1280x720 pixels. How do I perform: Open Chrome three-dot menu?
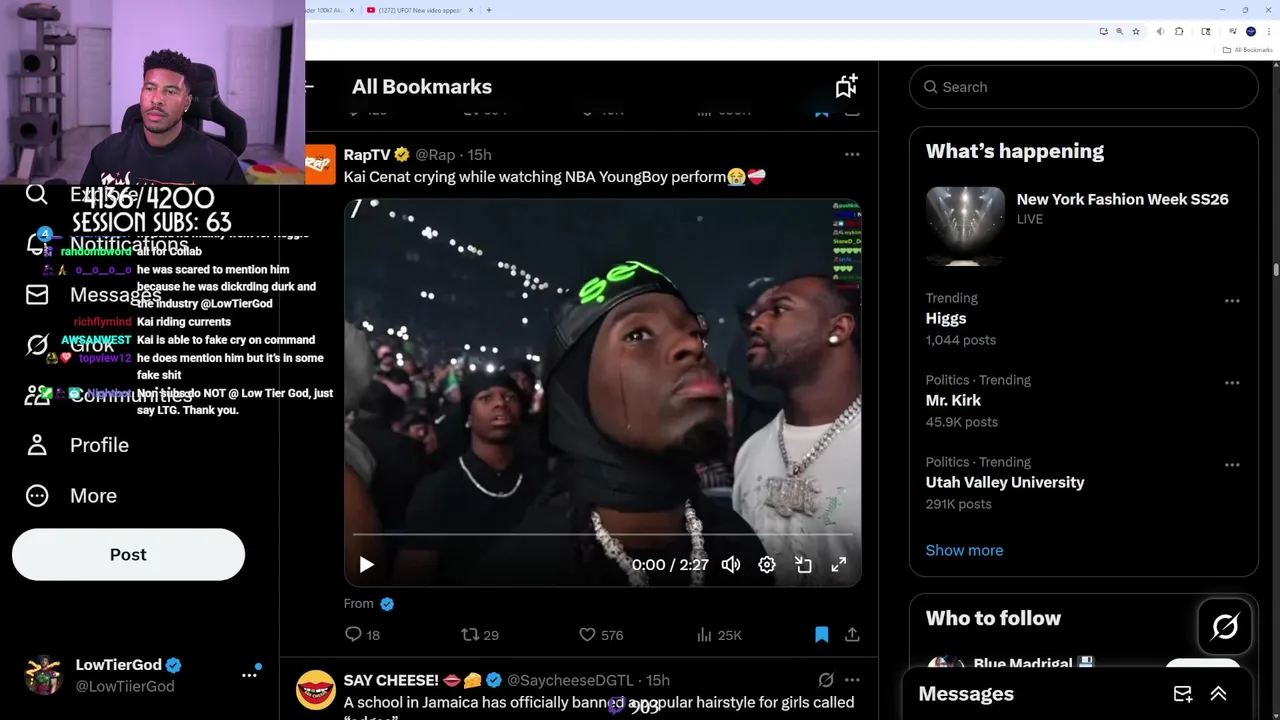click(x=1268, y=31)
